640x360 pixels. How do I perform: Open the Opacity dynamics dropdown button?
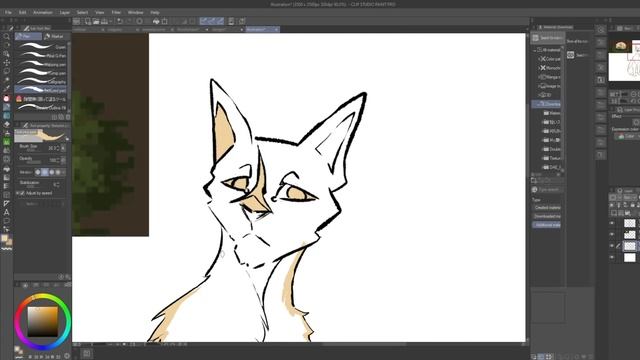pyautogui.click(x=63, y=160)
